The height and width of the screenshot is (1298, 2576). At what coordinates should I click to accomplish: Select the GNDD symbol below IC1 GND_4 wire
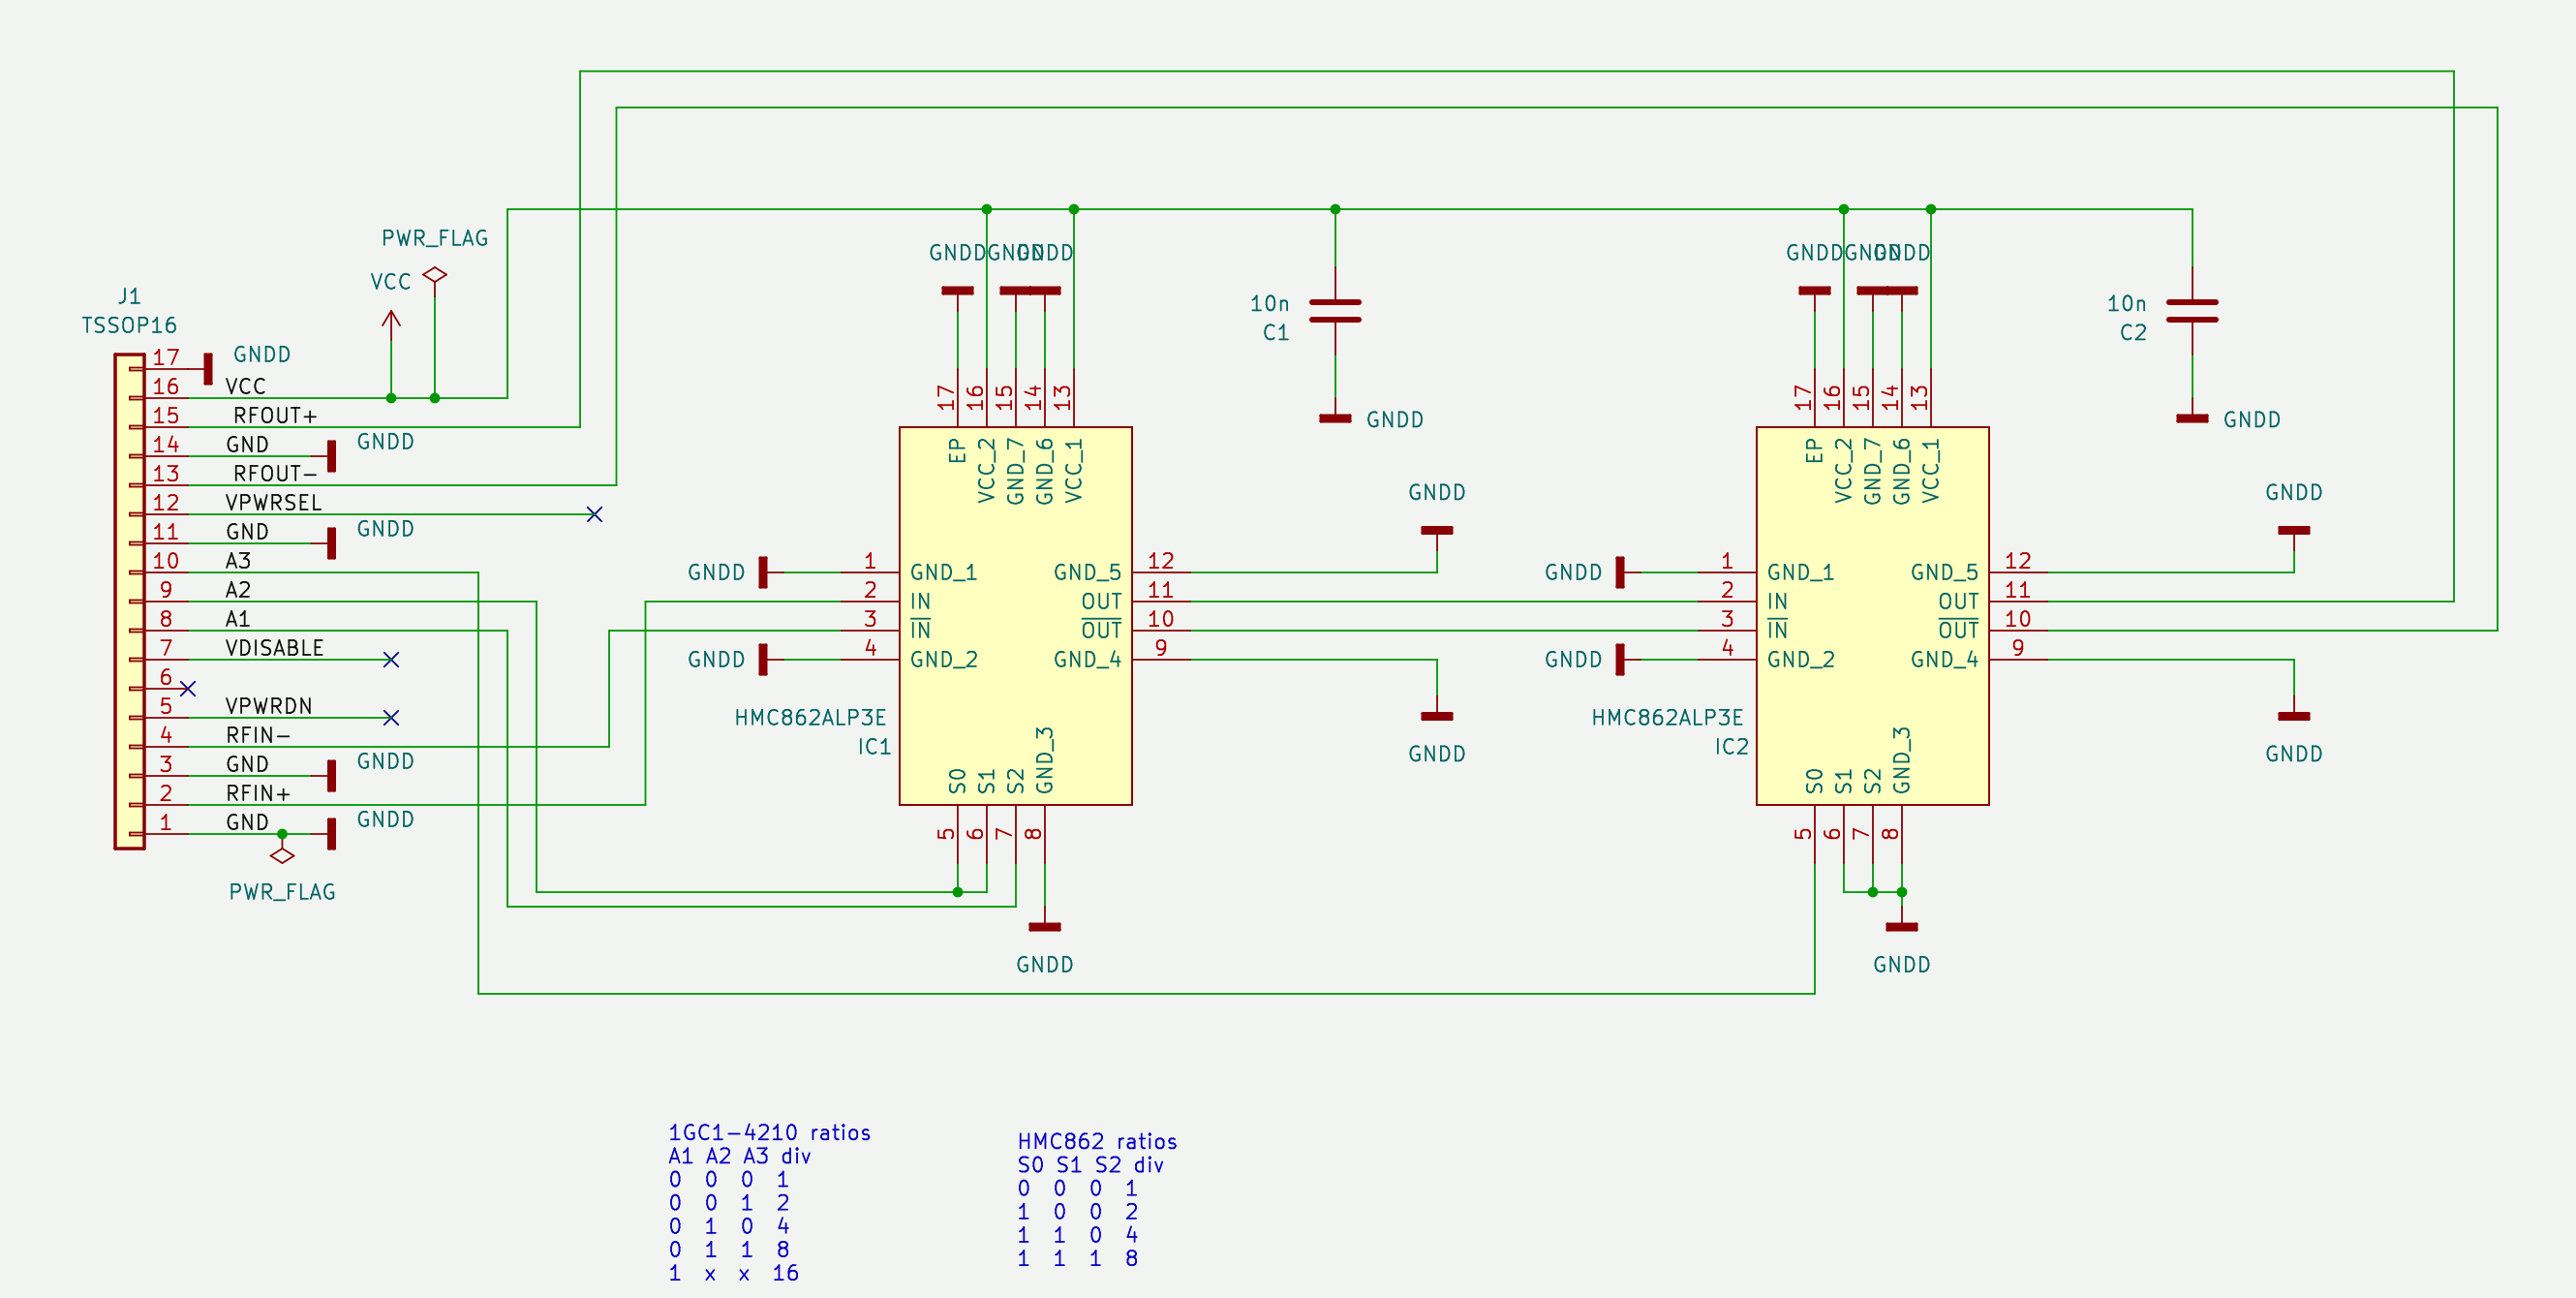[1437, 716]
